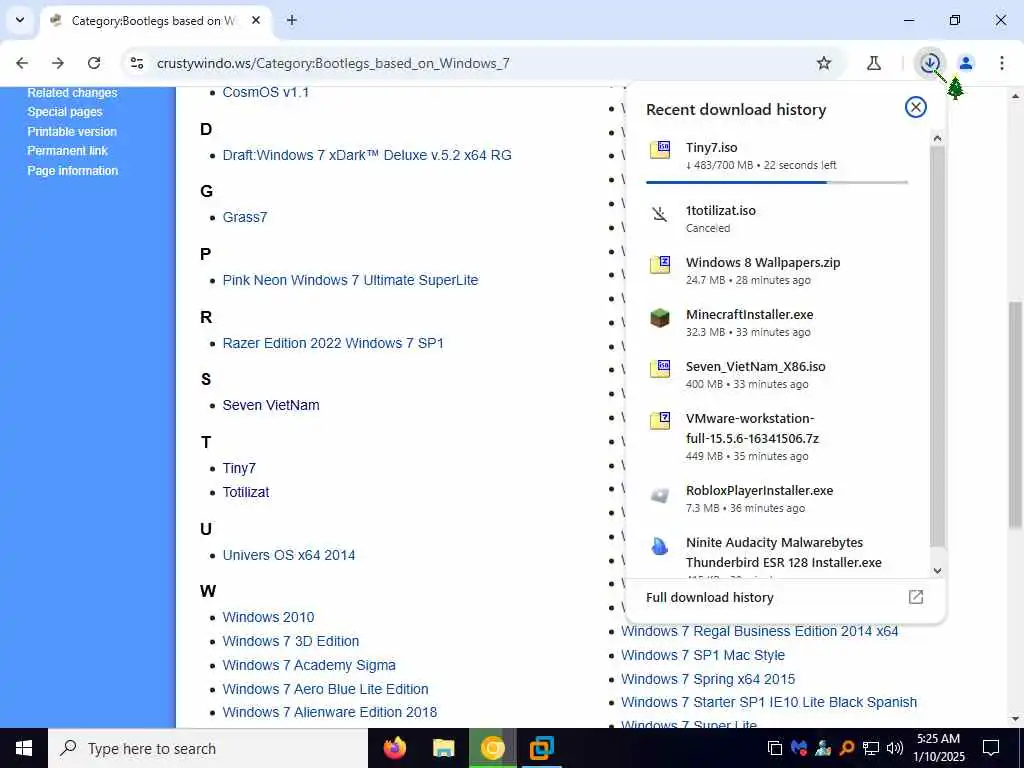1024x768 pixels.
Task: Close the Recent download history popup
Action: (916, 107)
